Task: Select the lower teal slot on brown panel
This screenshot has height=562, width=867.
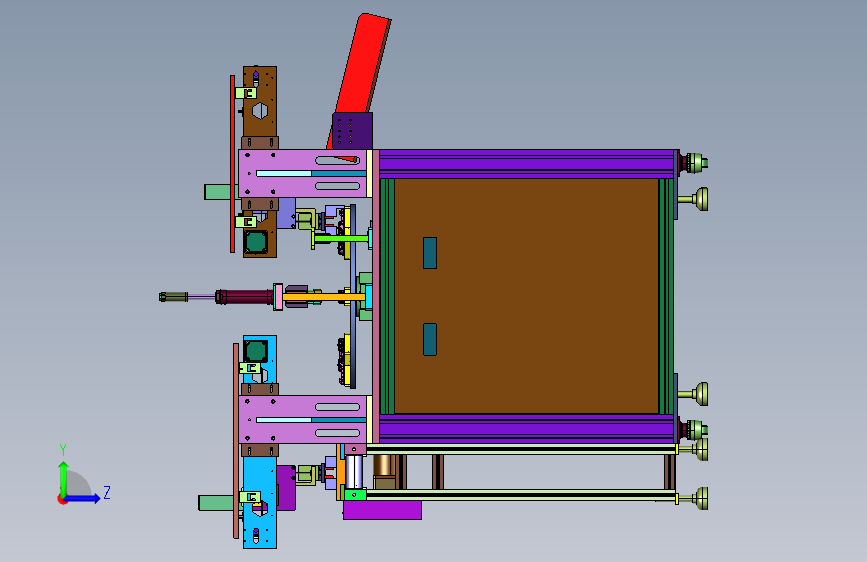Action: pos(430,340)
